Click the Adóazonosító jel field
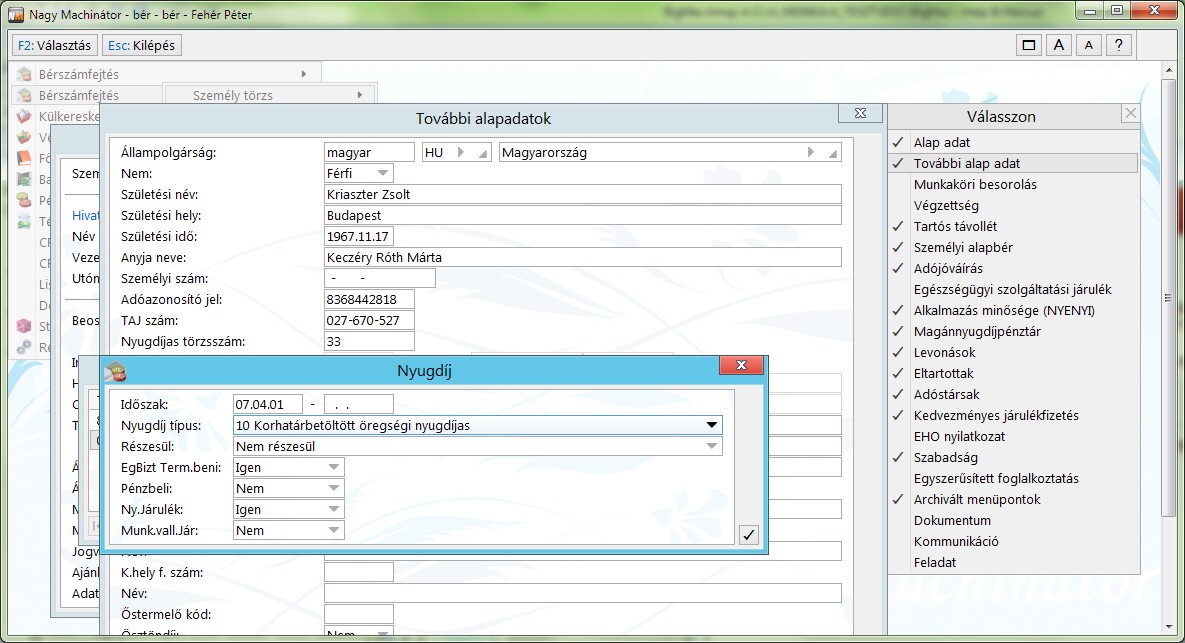The image size is (1185, 643). click(x=369, y=299)
